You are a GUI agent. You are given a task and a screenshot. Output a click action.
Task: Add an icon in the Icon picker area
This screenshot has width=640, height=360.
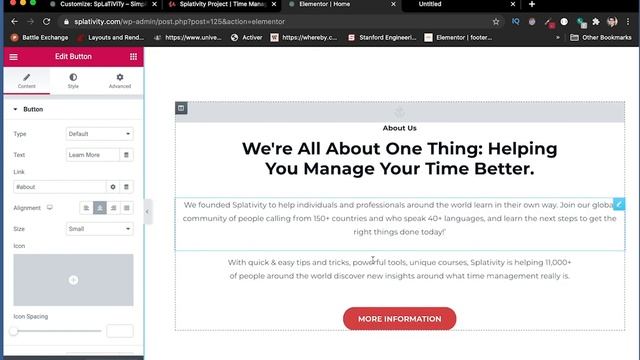click(x=73, y=280)
